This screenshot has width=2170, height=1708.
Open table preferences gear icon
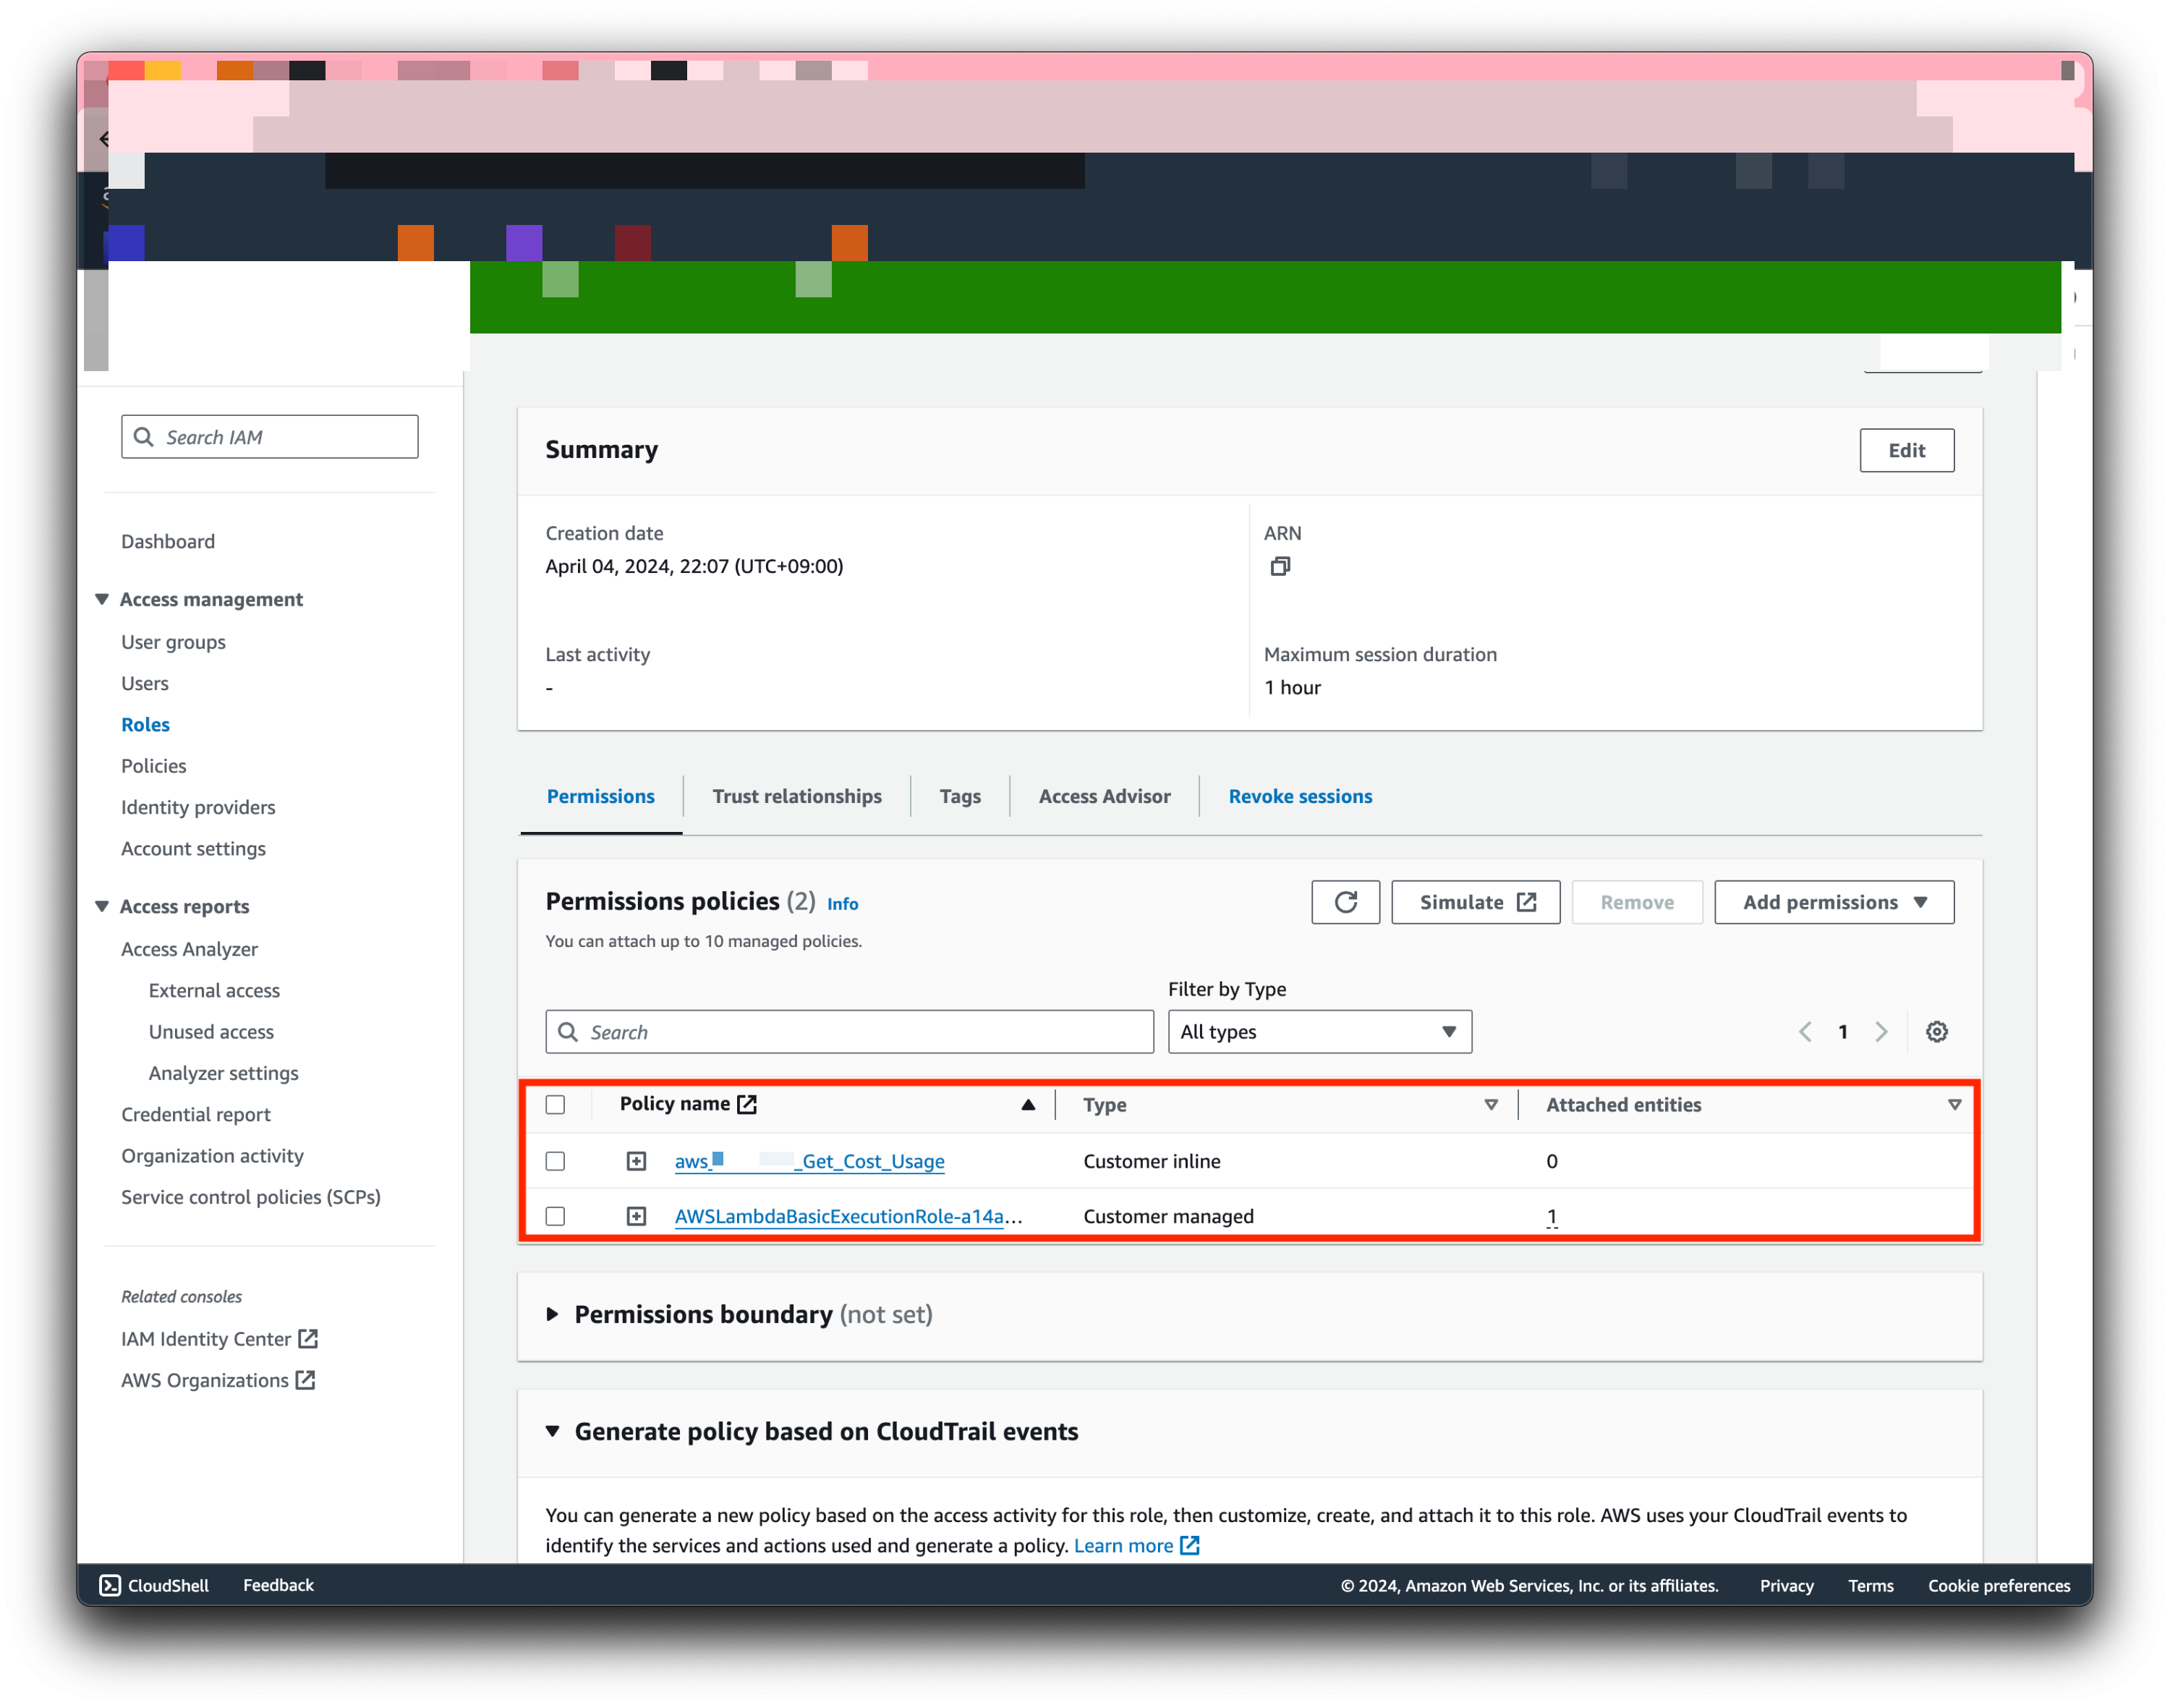click(1936, 1031)
